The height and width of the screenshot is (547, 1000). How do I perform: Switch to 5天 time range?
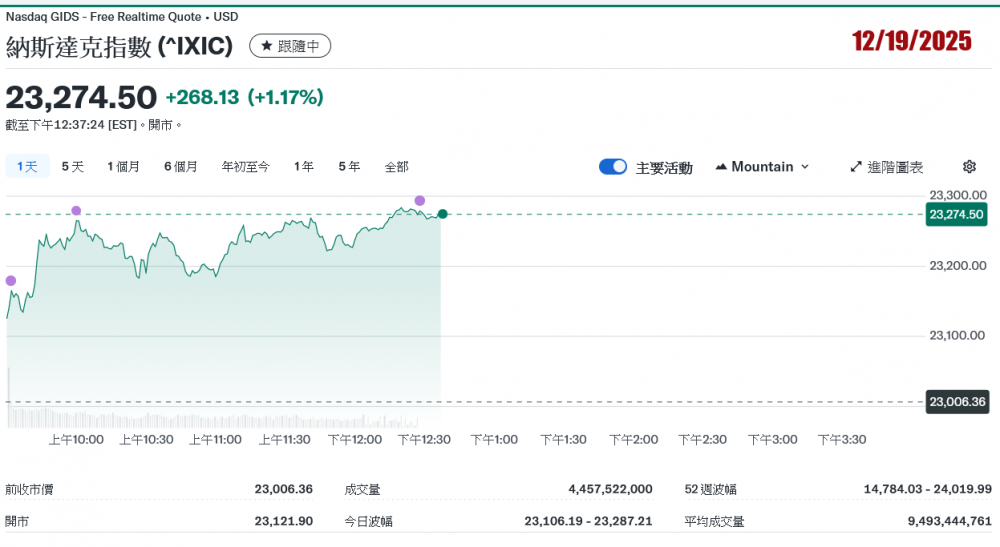tap(73, 167)
